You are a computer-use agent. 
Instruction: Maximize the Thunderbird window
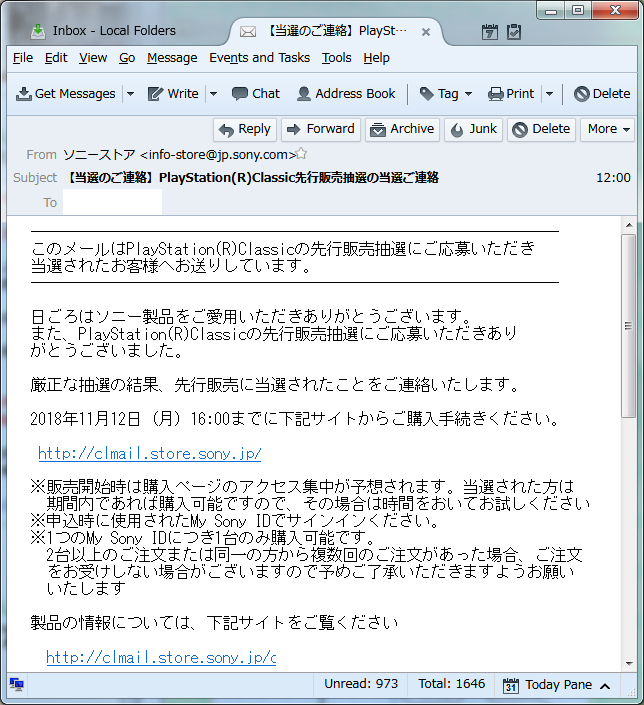coord(578,11)
